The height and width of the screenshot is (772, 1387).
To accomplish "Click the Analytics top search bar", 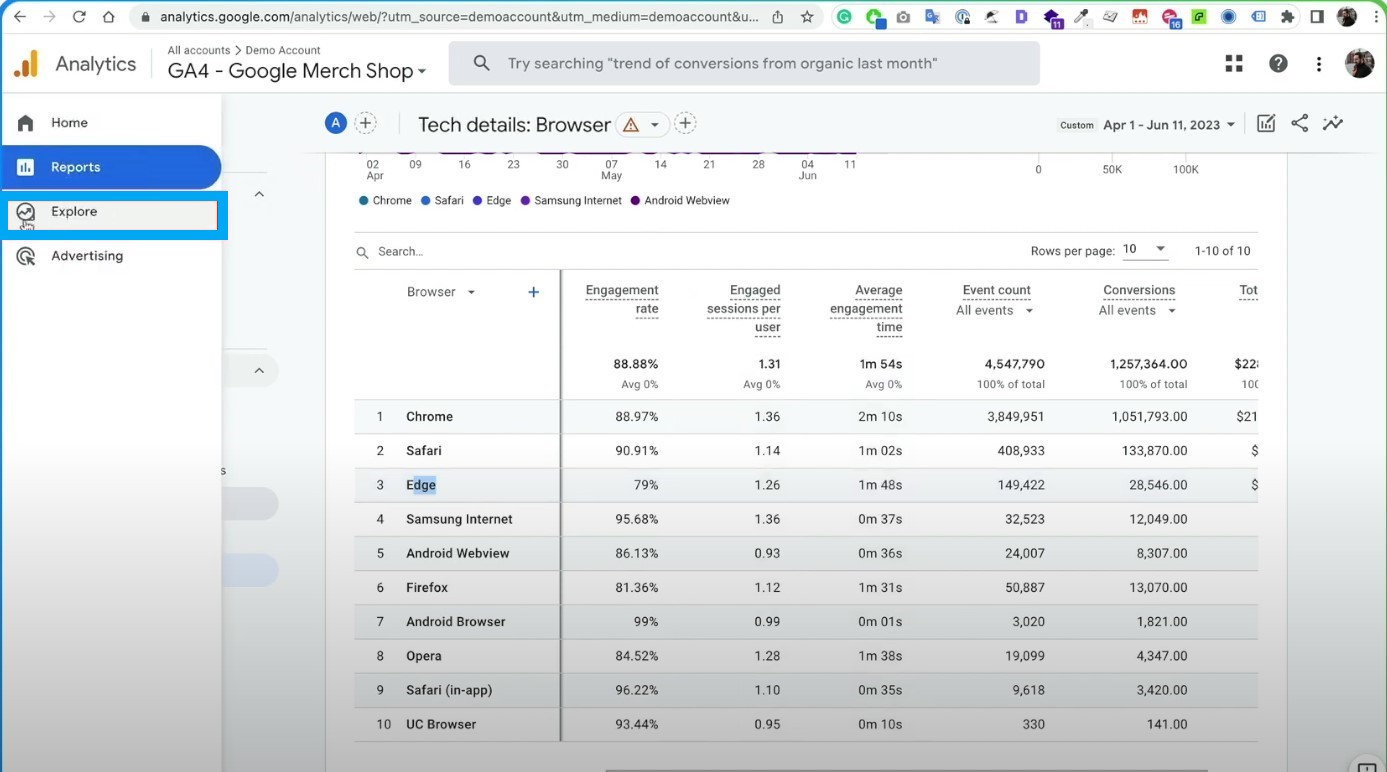I will [744, 64].
